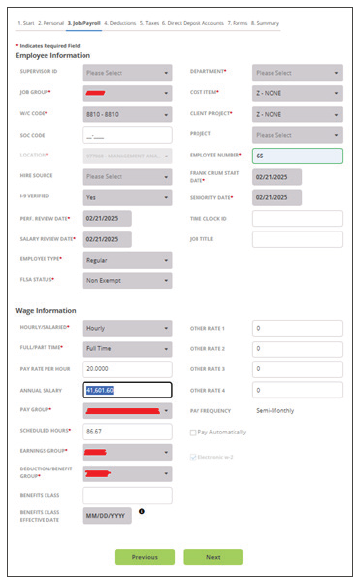361x582 pixels.
Task: Open the Earnings Group dropdown
Action: click(x=127, y=452)
